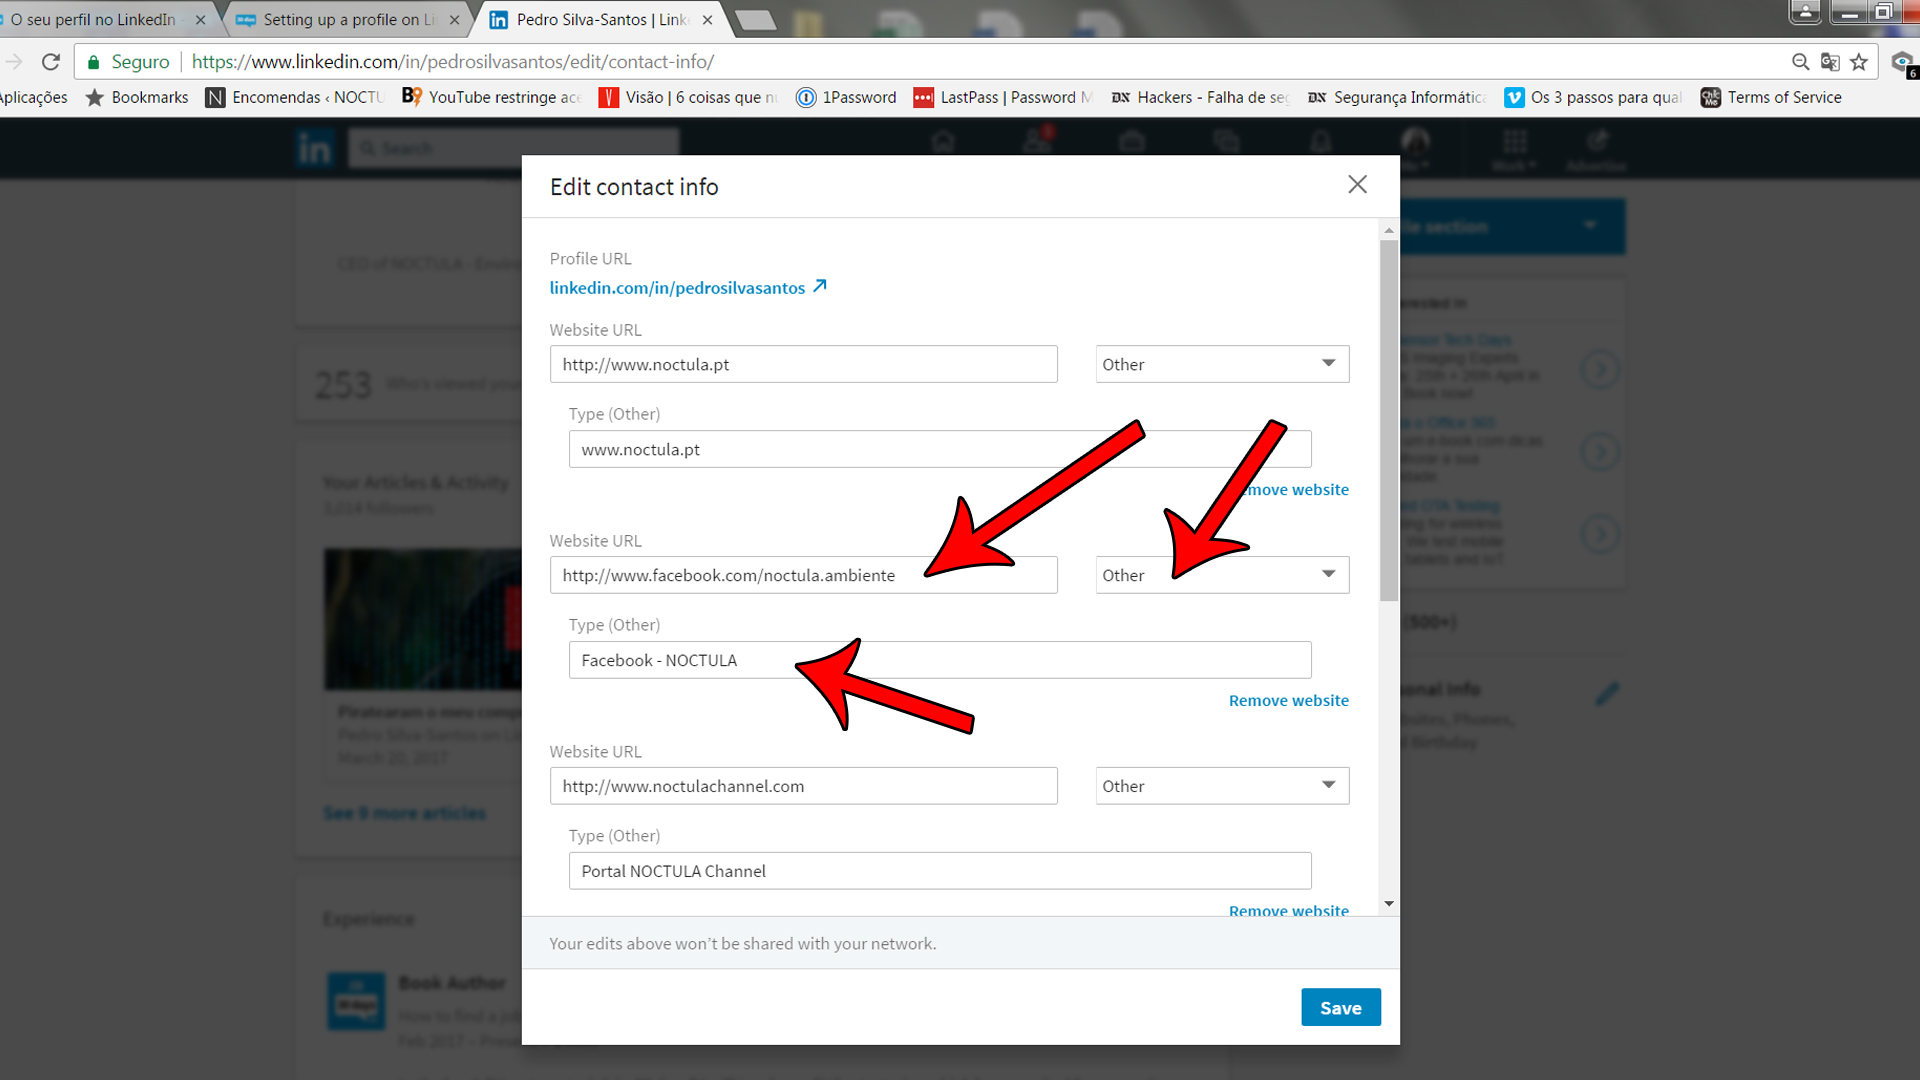Open the Bookmarks folder in bookmarks bar
The image size is (1920, 1080).
[137, 97]
